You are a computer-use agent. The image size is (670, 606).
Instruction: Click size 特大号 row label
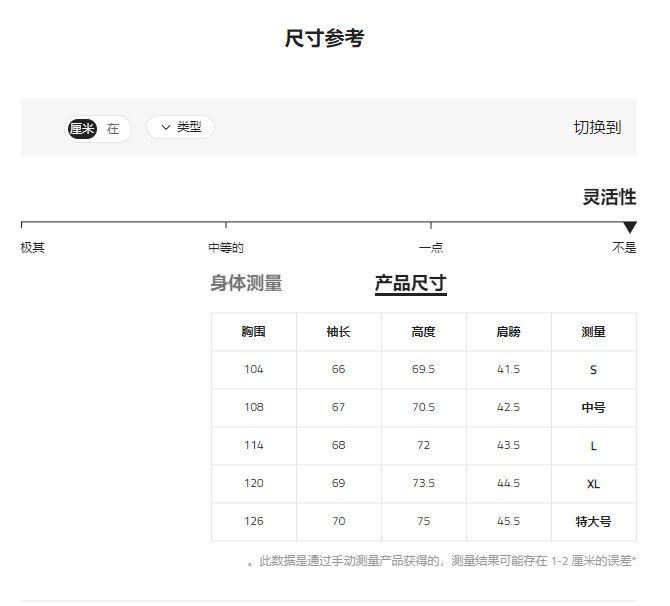pos(594,522)
